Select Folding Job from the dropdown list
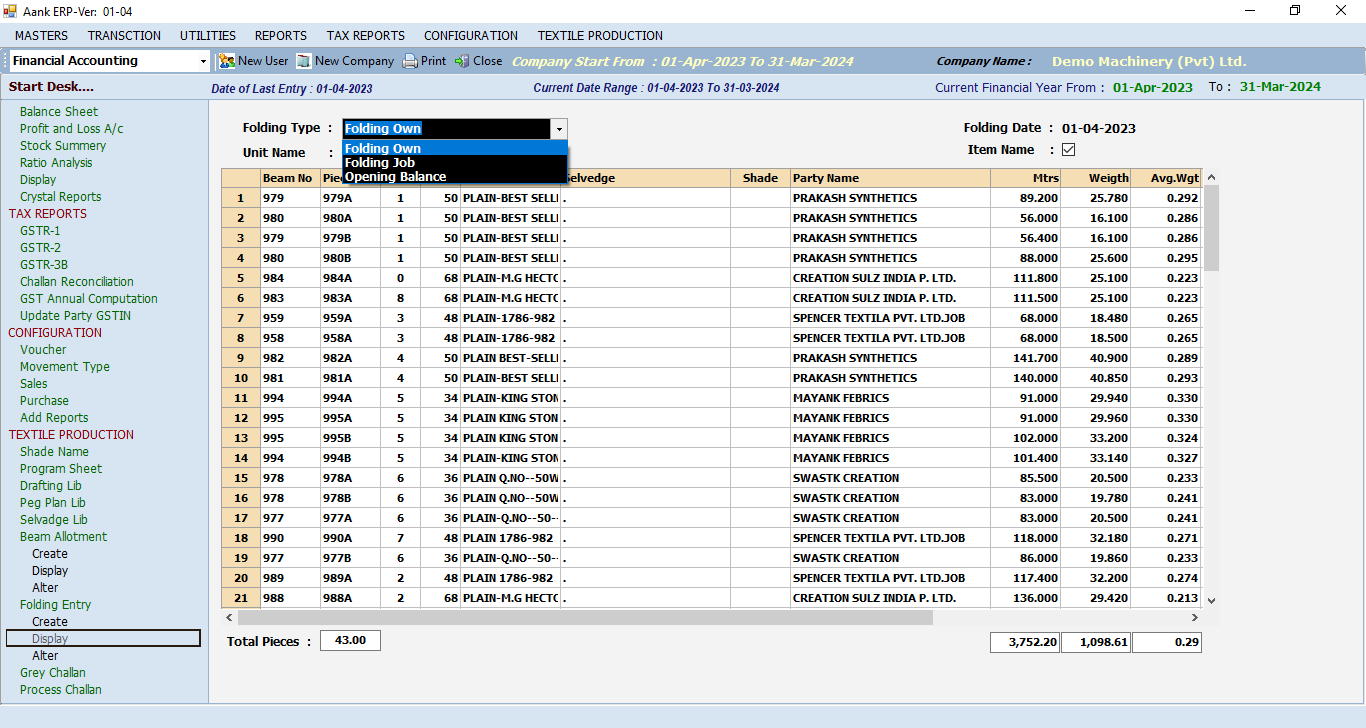The width and height of the screenshot is (1366, 728). point(455,162)
